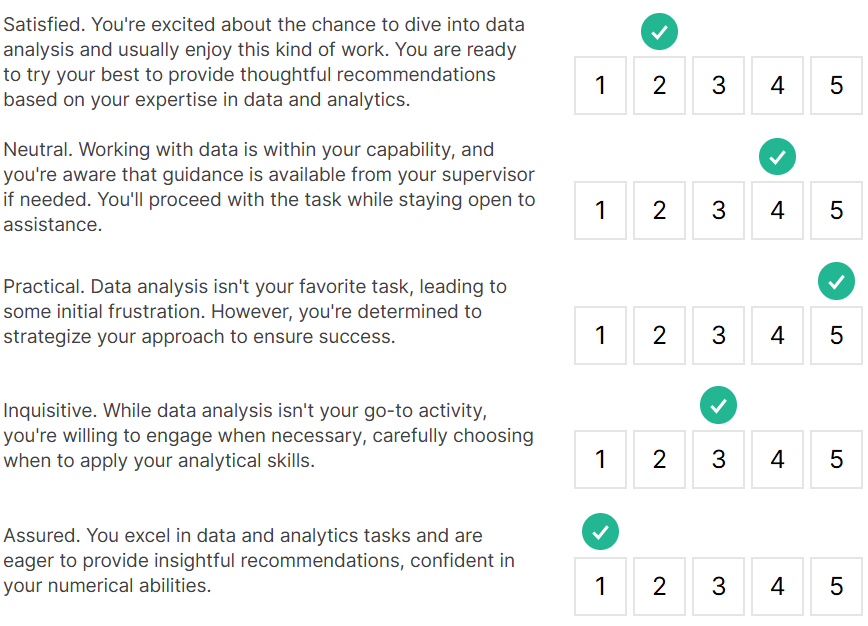Image resolution: width=868 pixels, height=626 pixels.
Task: Choose rating 4 for Practical statement
Action: (778, 336)
